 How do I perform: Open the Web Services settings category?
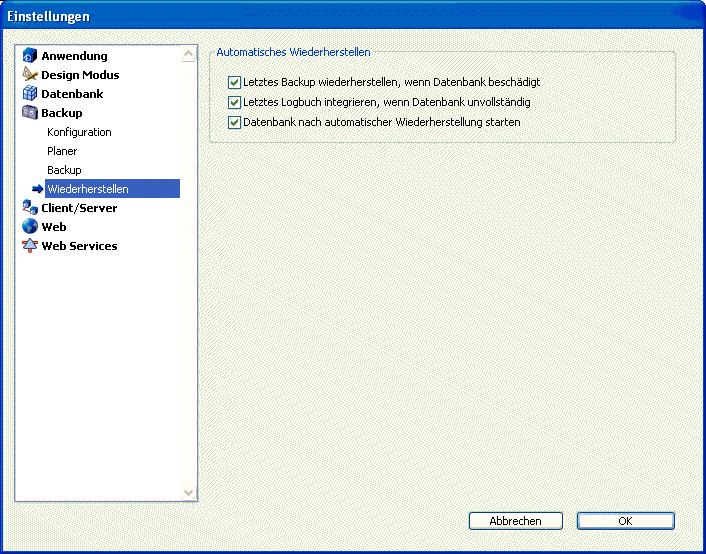pos(79,246)
